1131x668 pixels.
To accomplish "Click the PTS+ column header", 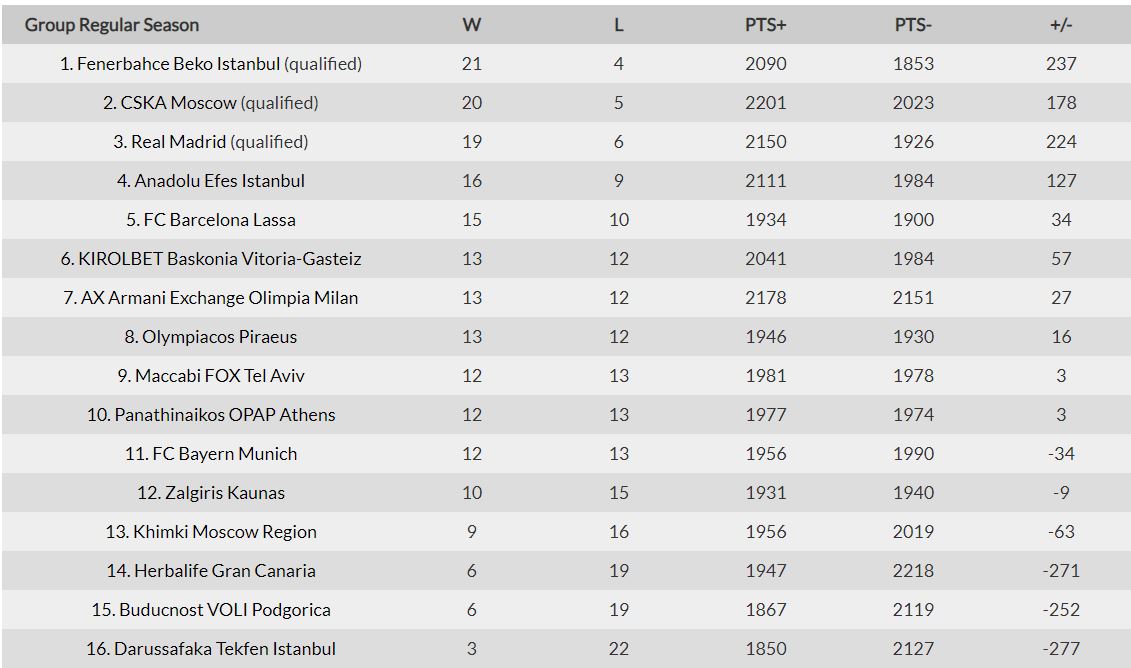I will (x=766, y=25).
